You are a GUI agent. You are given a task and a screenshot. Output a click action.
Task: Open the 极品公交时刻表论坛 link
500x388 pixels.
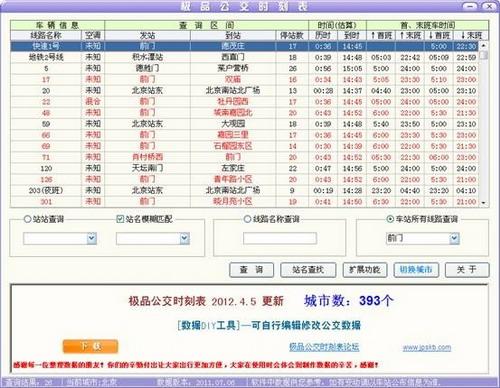click(324, 347)
